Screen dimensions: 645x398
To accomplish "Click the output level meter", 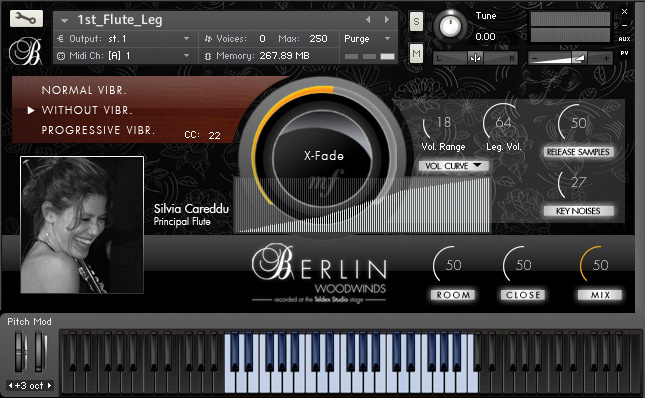I will click(x=571, y=27).
